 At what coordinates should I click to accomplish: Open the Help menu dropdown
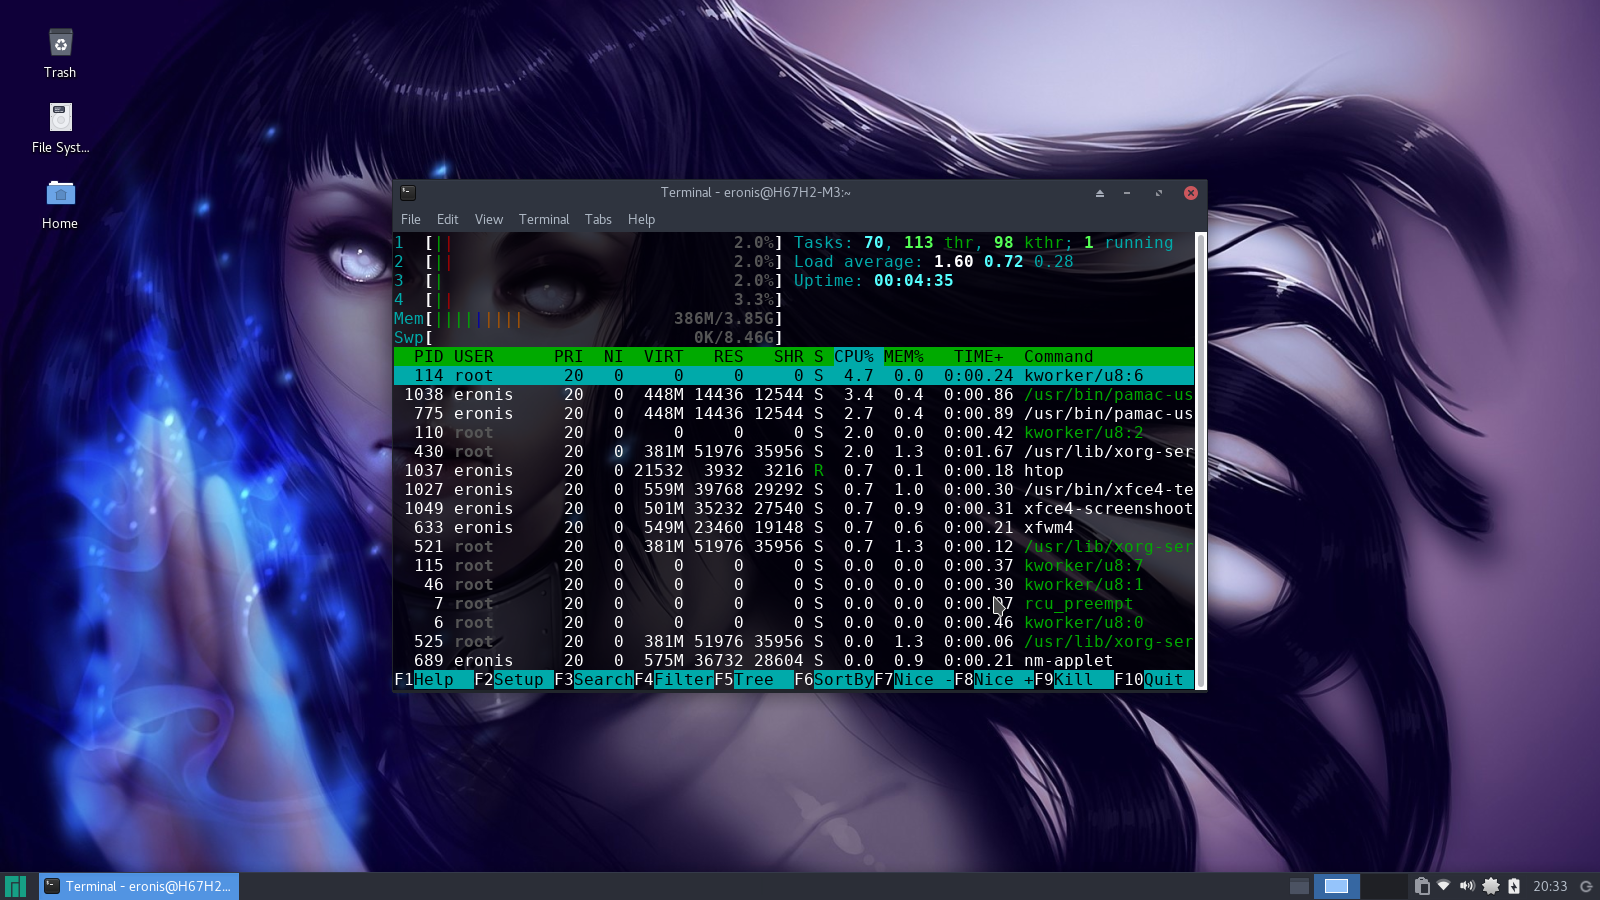point(641,219)
